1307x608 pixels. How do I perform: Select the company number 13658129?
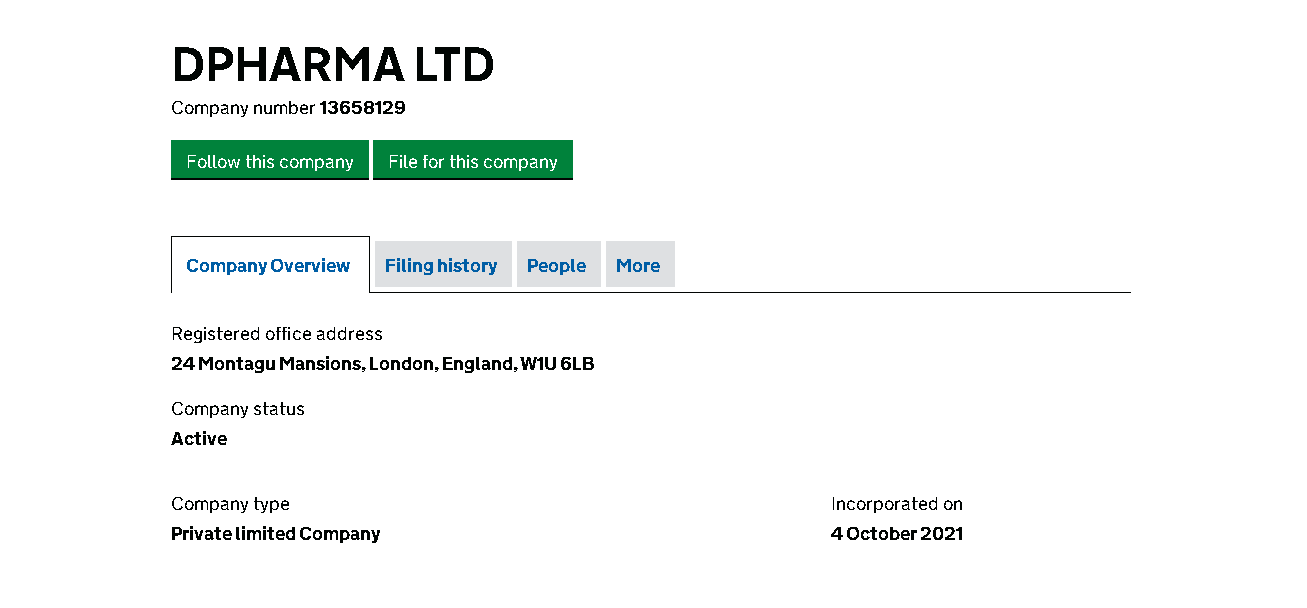pos(362,108)
